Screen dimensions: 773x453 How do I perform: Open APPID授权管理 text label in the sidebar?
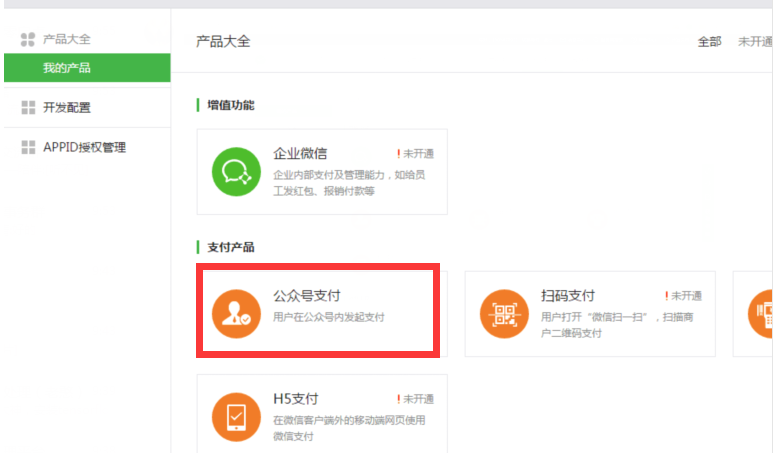click(85, 148)
